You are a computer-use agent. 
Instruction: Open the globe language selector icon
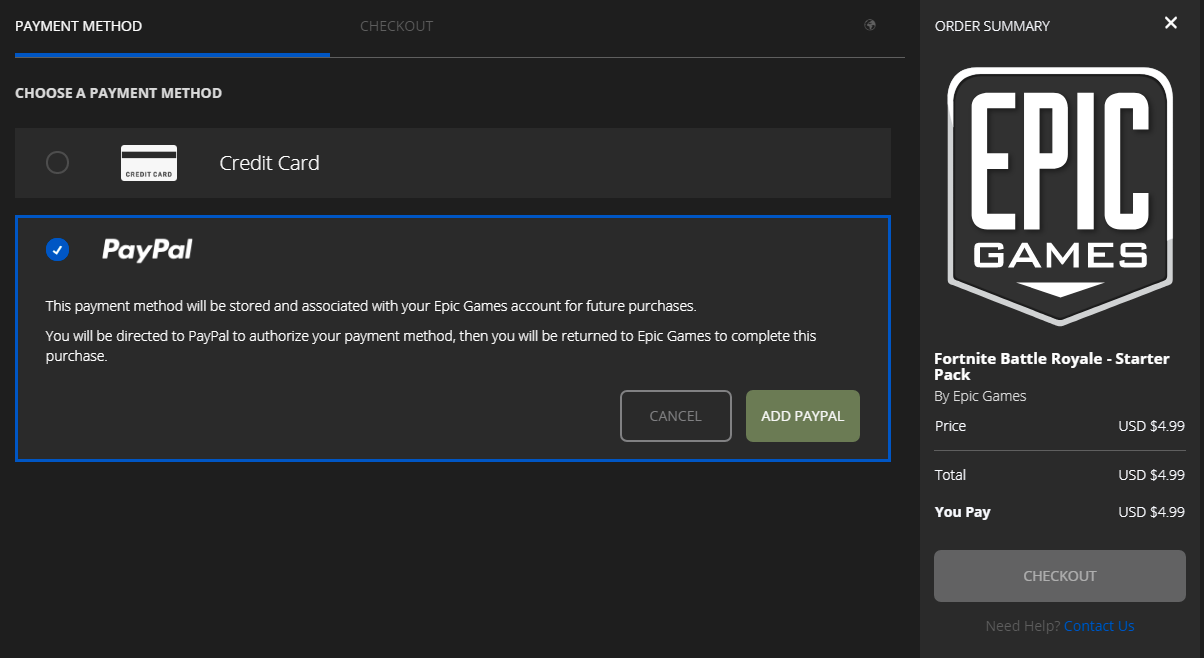870,25
